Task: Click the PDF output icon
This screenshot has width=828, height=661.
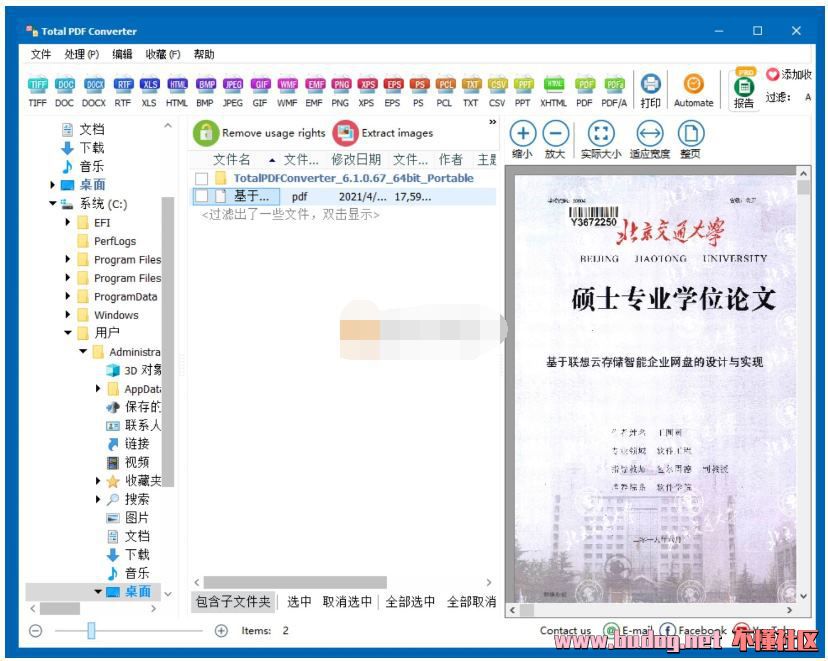Action: (x=585, y=92)
